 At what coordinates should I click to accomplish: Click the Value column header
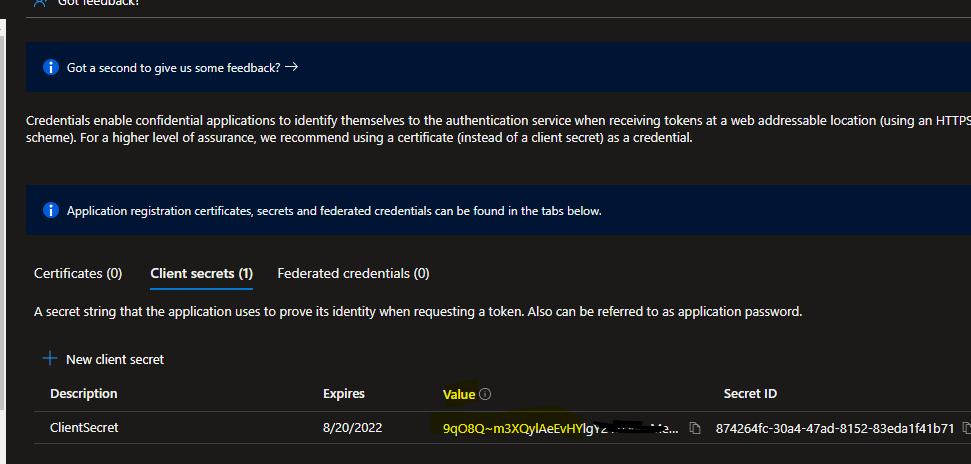tap(459, 394)
